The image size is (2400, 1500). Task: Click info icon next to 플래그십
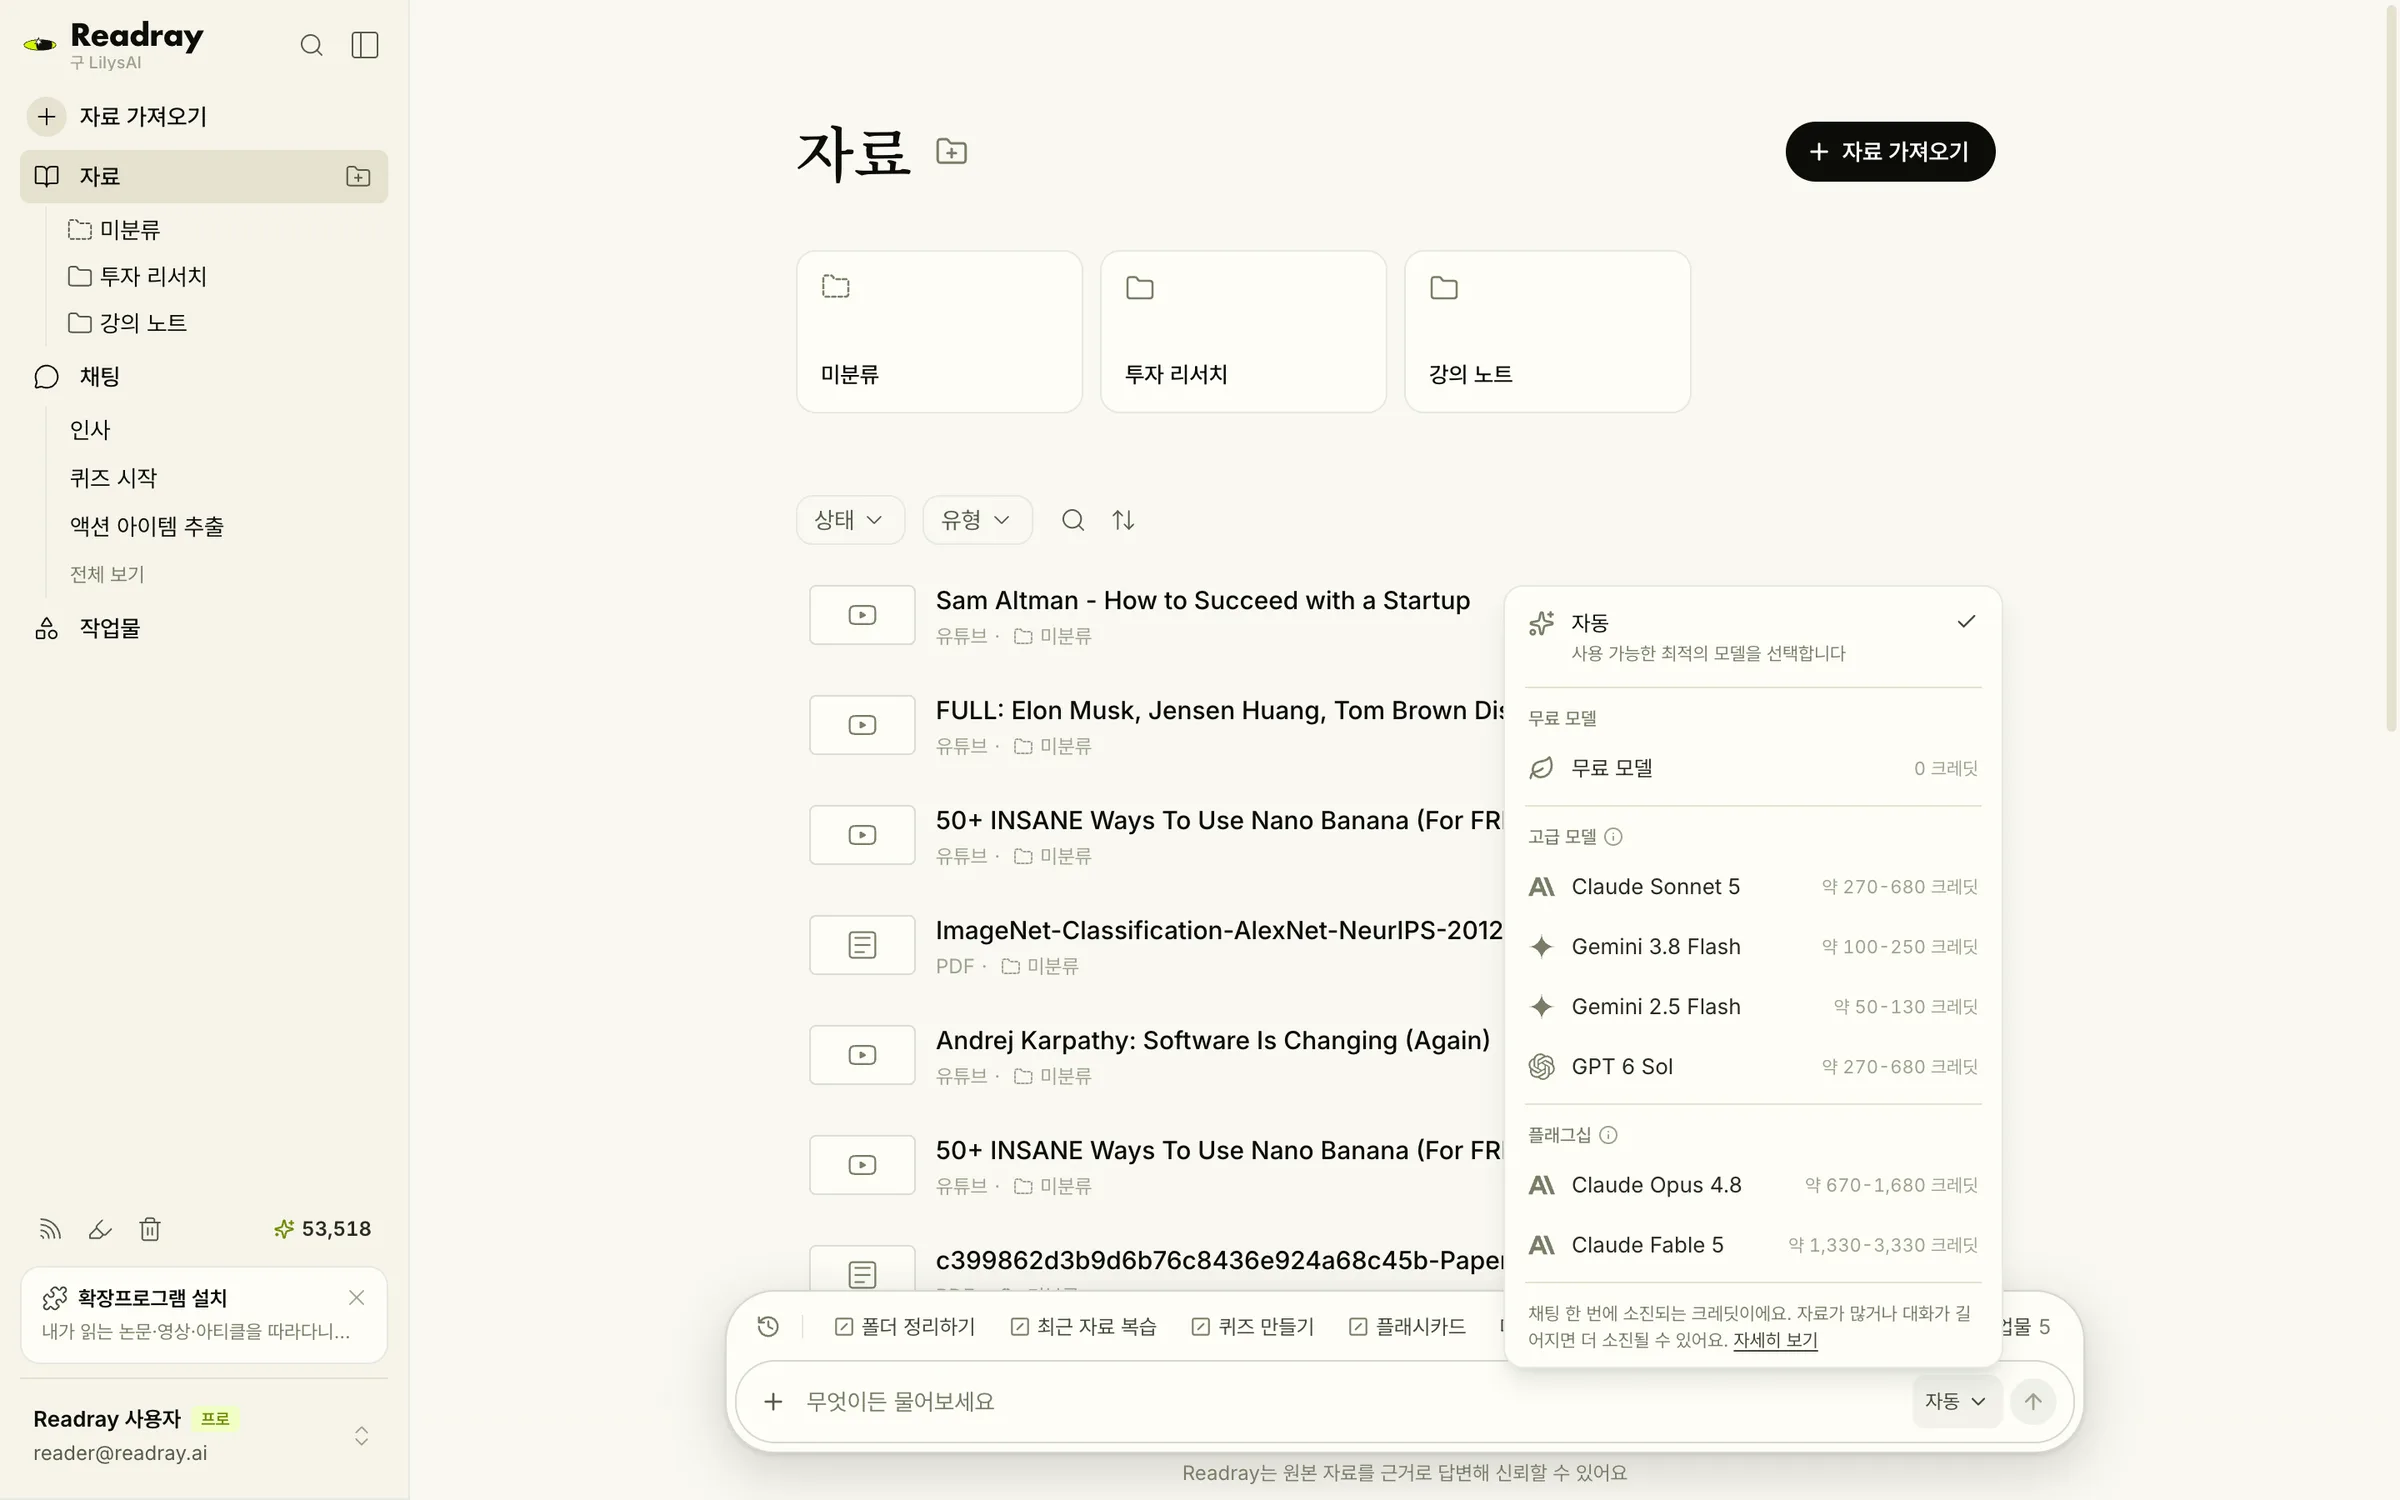click(x=1608, y=1135)
